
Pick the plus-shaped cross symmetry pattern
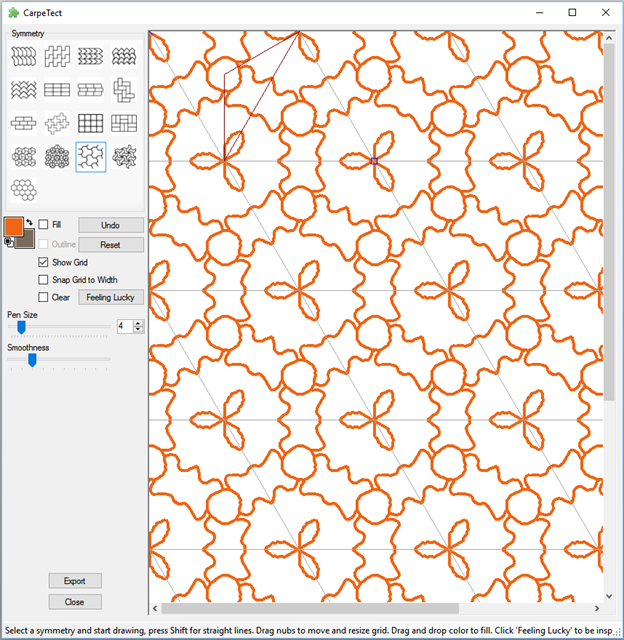point(58,122)
